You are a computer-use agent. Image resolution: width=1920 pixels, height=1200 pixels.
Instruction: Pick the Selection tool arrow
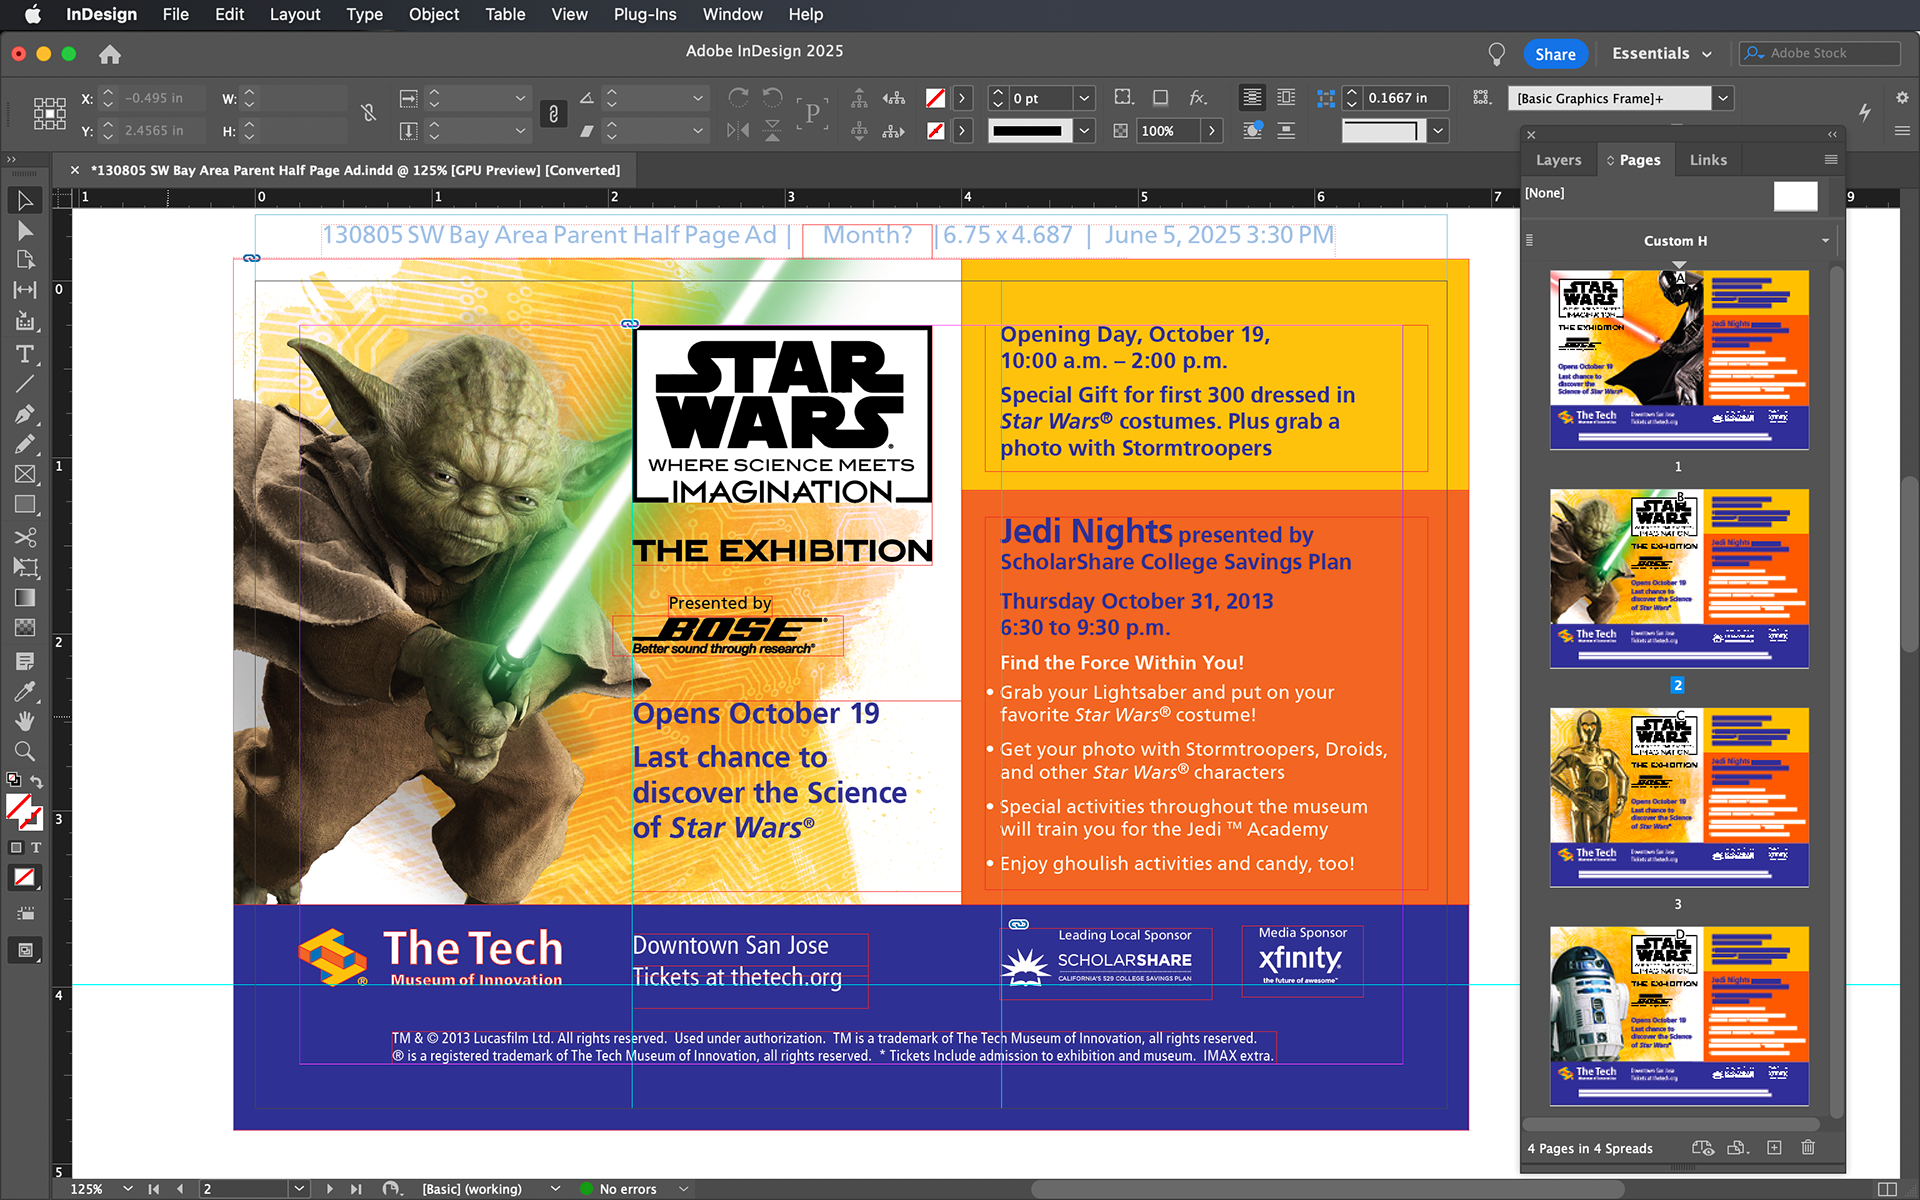(x=25, y=201)
